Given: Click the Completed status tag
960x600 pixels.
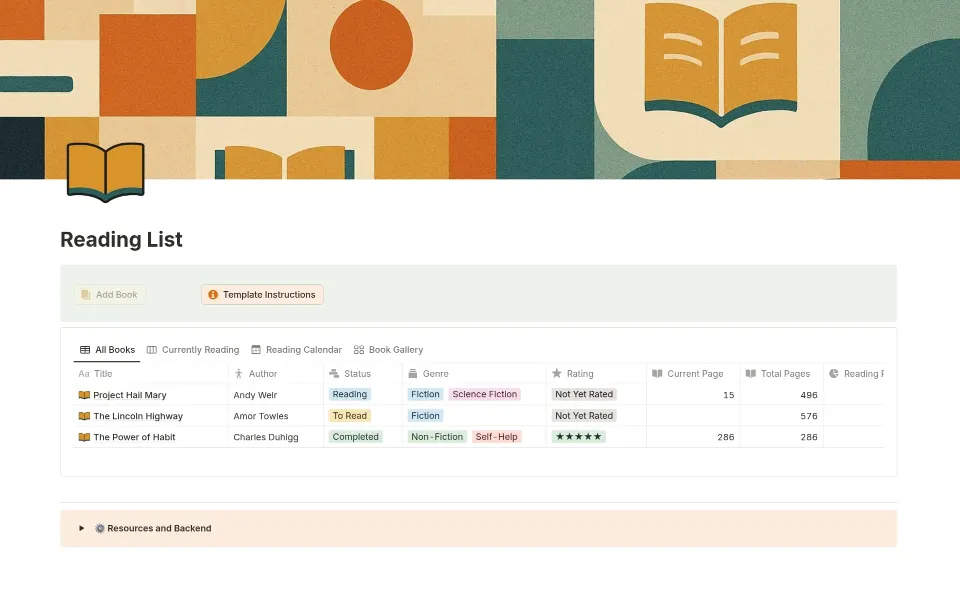Looking at the screenshot, I should 355,437.
